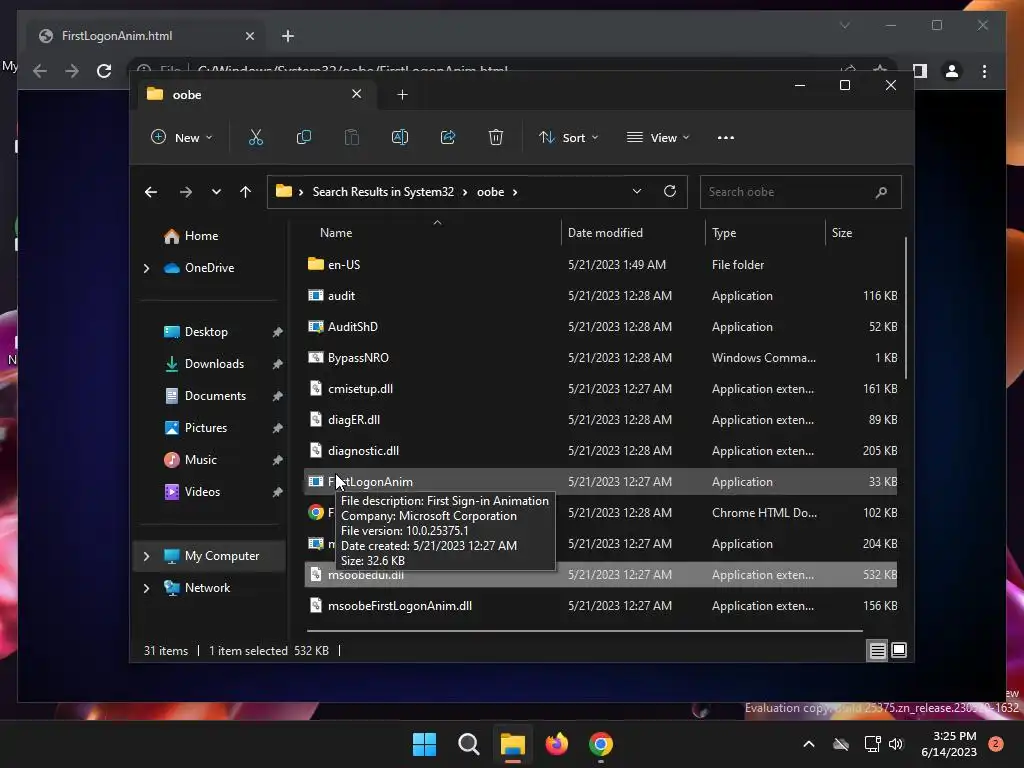
Task: Click Search Results in System32 breadcrumb
Action: (x=383, y=192)
